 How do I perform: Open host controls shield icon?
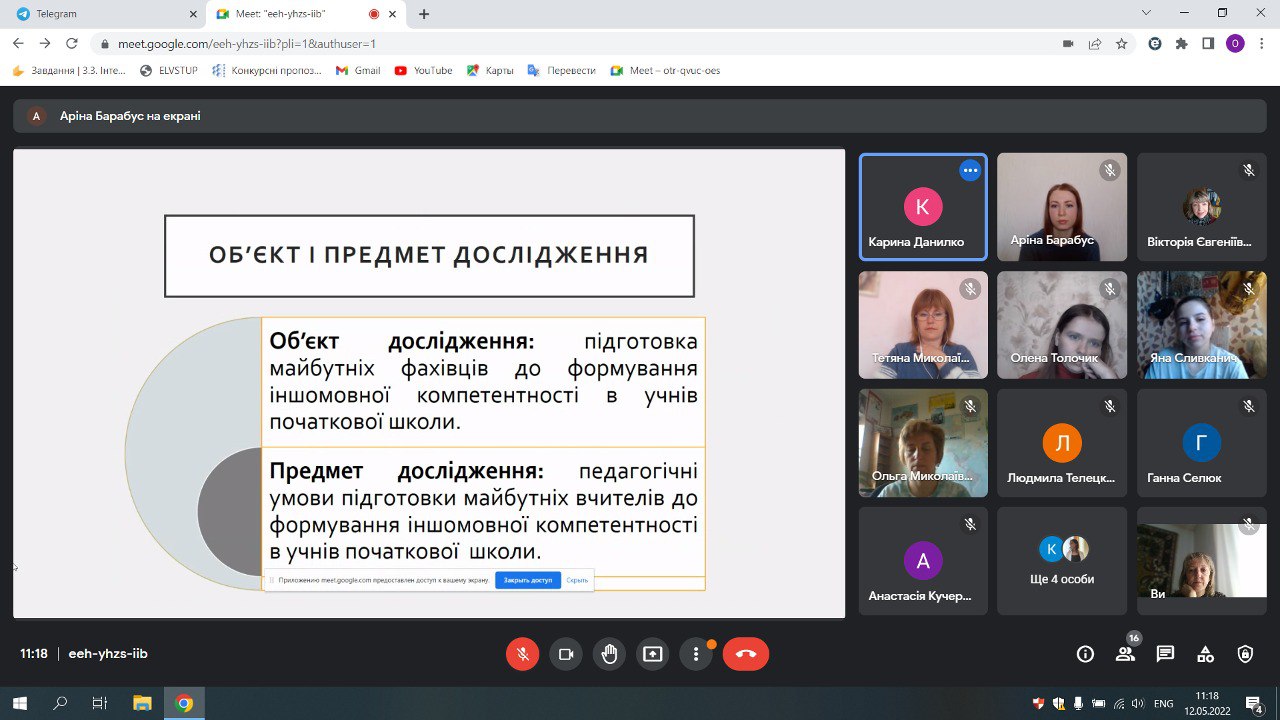coord(1245,653)
